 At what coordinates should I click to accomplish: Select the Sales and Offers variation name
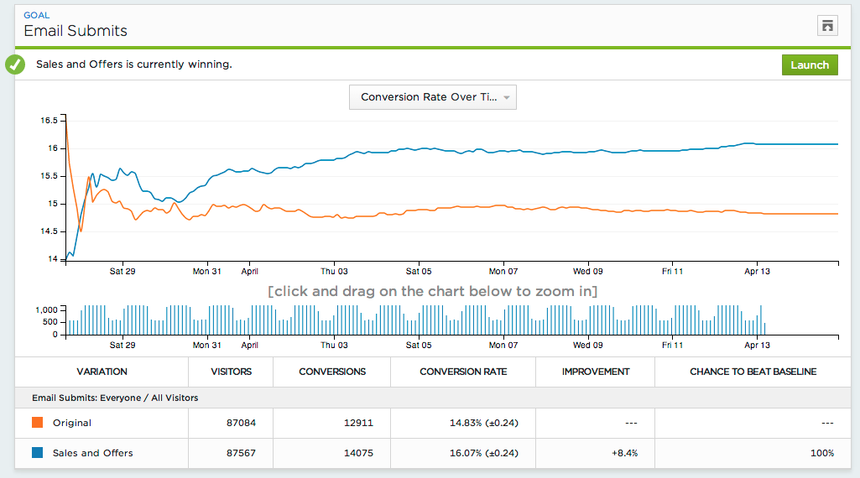(x=93, y=453)
